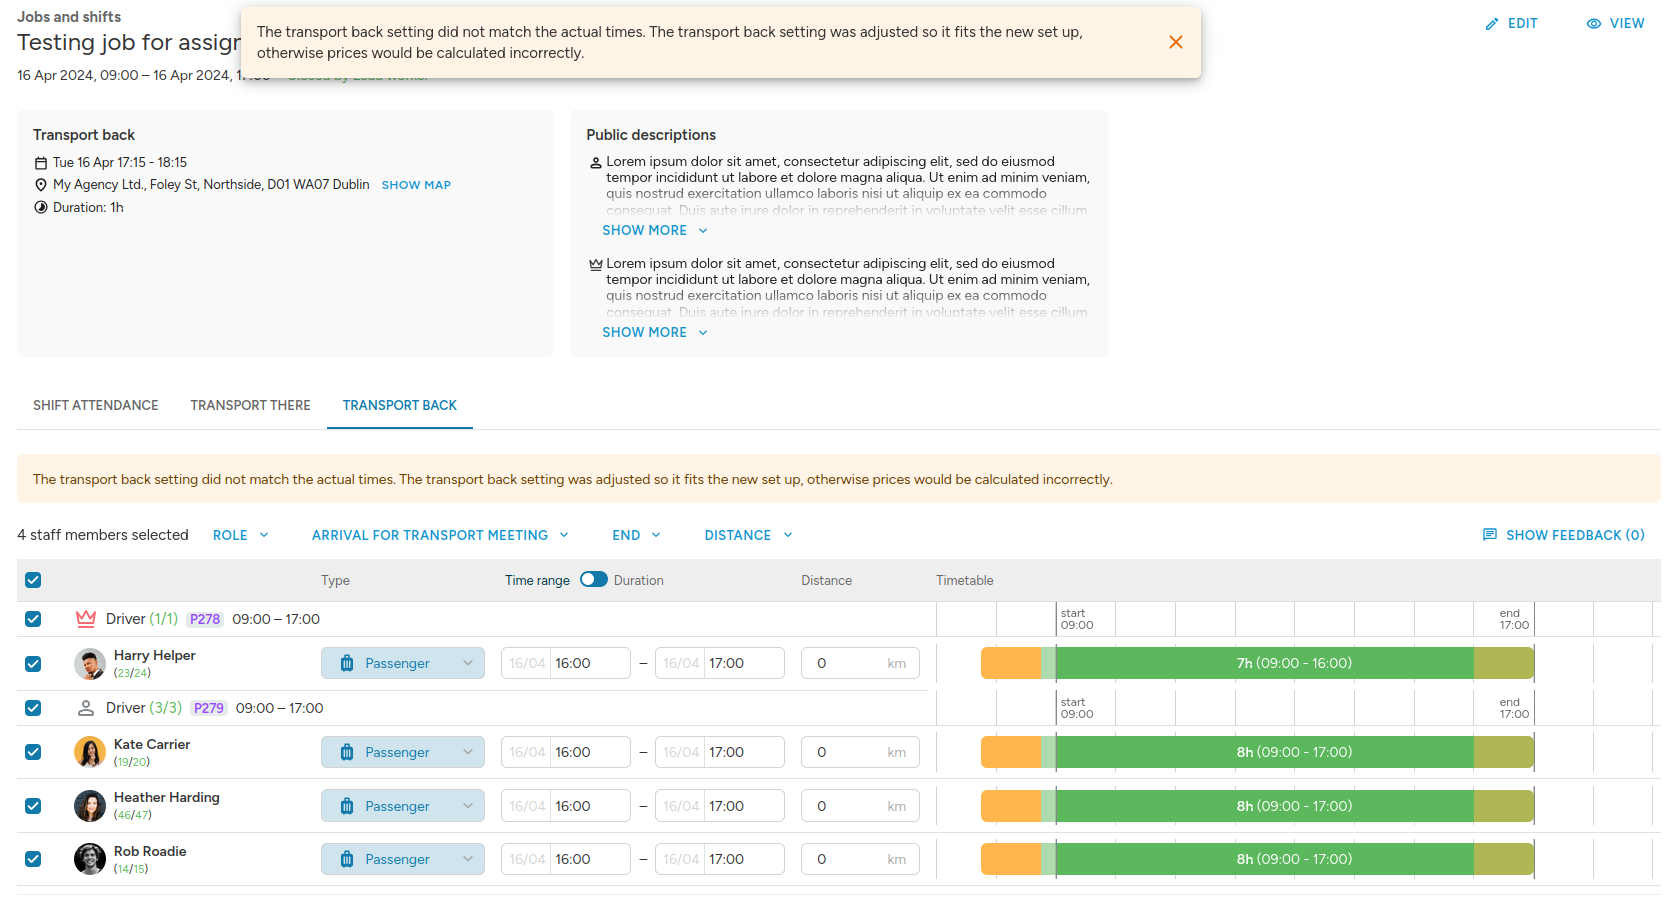This screenshot has height=907, width=1670.
Task: Click the duration clock icon
Action: (x=41, y=207)
